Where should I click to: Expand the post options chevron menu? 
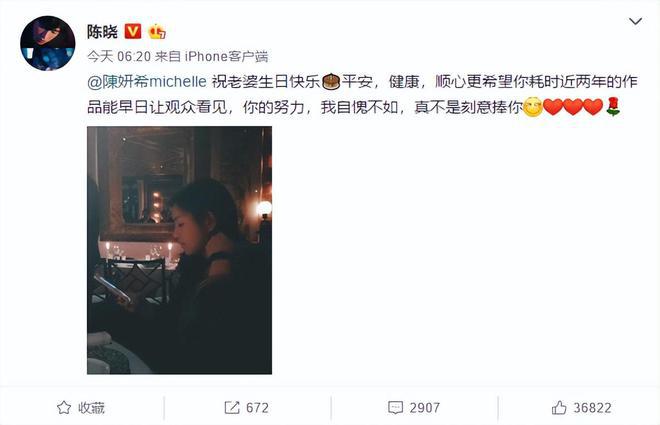[x=635, y=21]
